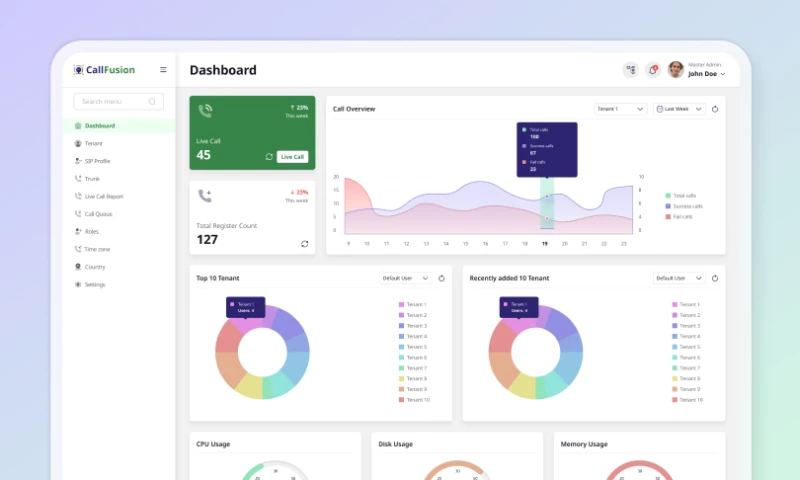800x480 pixels.
Task: Open the Tenant 1 dropdown in Call Overview
Action: [x=620, y=109]
